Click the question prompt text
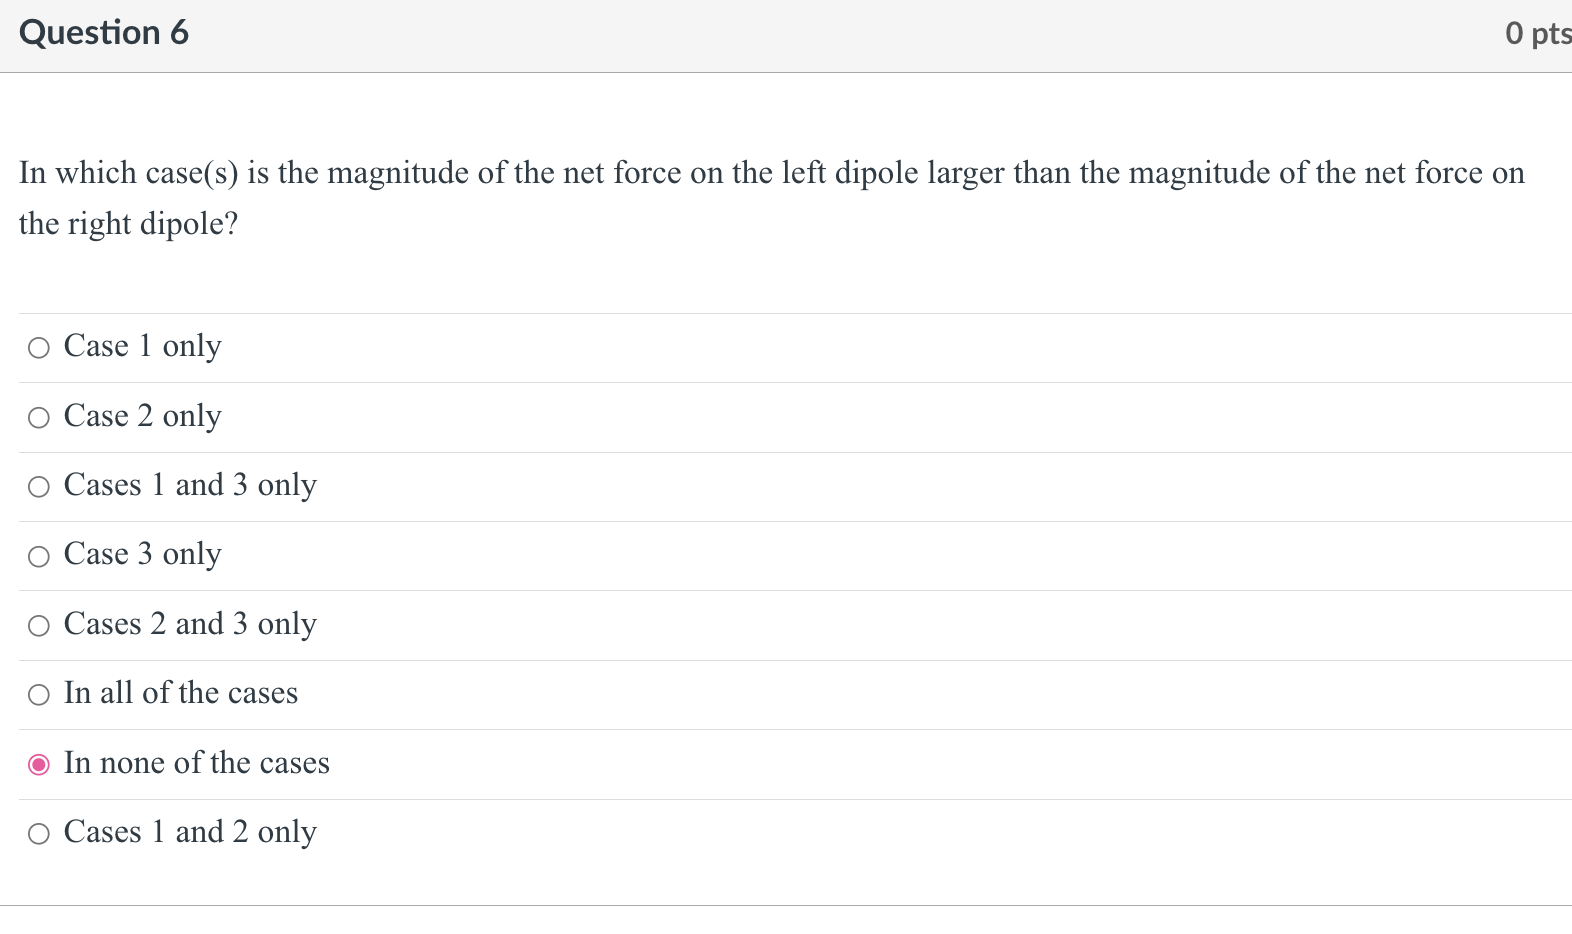Screen dimensions: 1572x934 770,197
